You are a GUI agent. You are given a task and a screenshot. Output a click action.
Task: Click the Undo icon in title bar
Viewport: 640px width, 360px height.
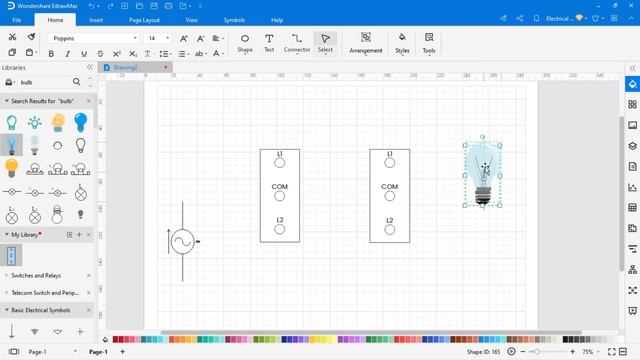(91, 6)
